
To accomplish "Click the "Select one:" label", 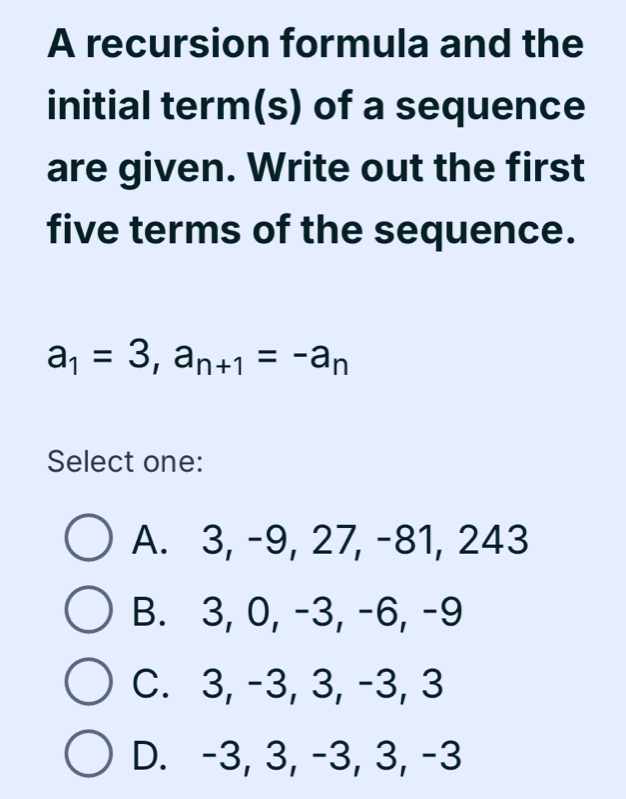I will [x=125, y=463].
